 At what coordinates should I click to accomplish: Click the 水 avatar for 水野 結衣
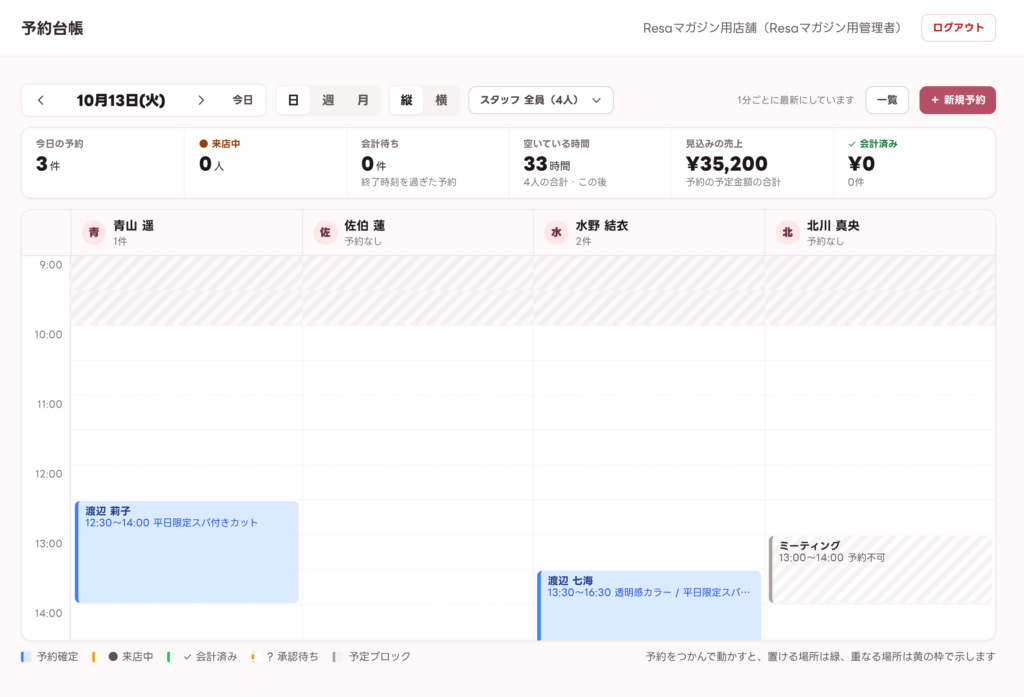point(556,233)
